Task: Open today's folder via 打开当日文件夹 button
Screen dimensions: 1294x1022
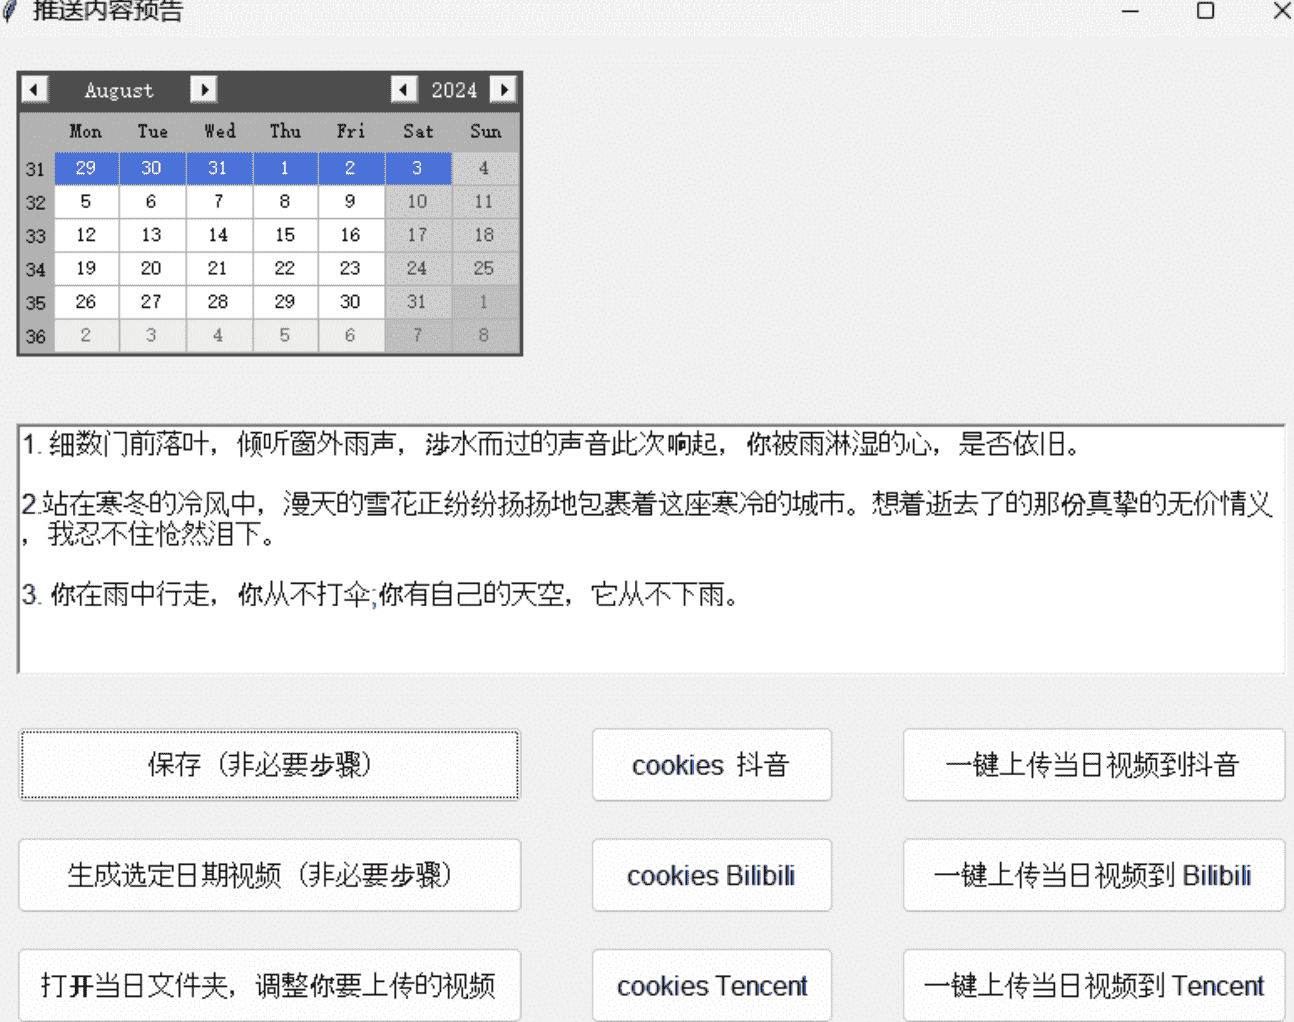Action: (269, 985)
